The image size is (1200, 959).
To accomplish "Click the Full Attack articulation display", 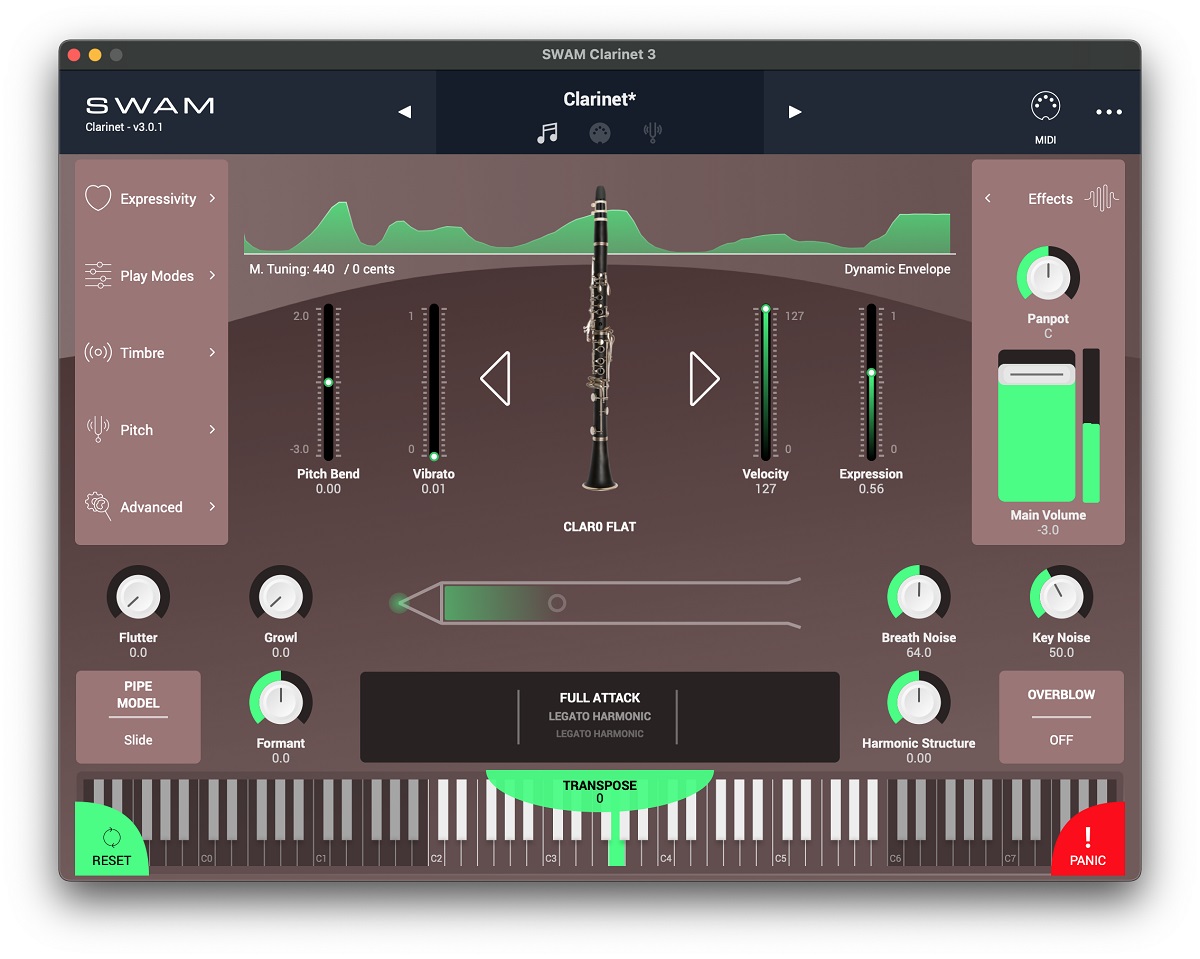I will coord(600,716).
